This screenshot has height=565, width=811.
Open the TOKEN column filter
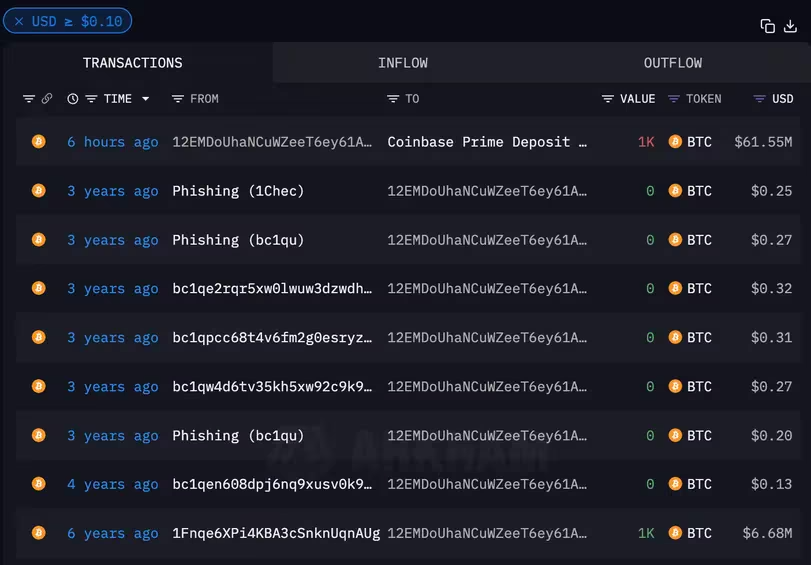674,99
